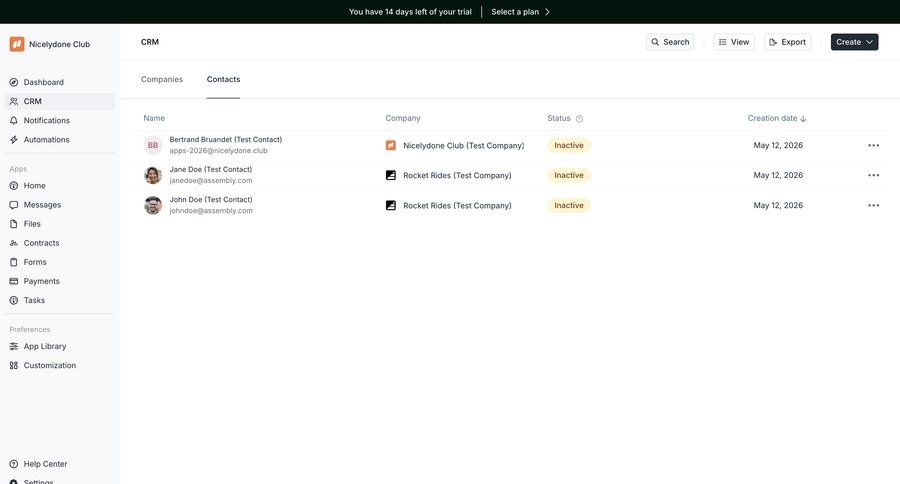
Task: Click John Doe's avatar photo
Action: tap(153, 205)
